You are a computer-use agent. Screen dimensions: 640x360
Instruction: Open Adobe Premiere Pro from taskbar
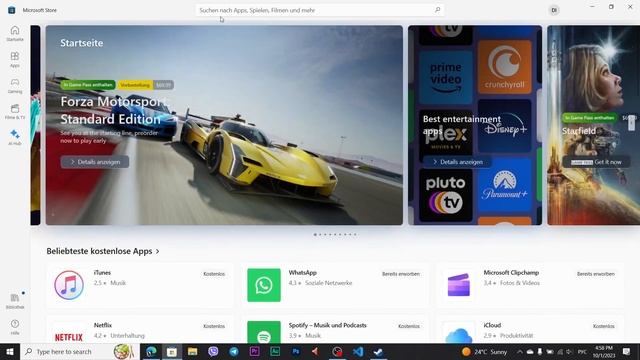pyautogui.click(x=254, y=351)
